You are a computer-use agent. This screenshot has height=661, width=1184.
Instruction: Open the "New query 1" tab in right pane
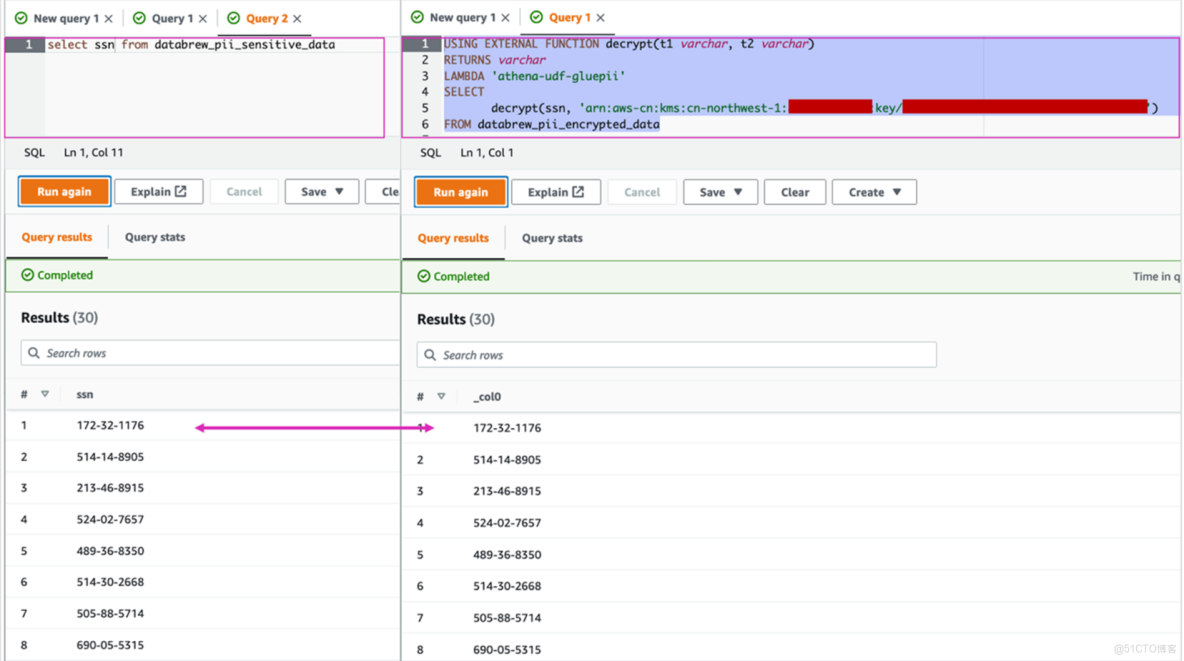(465, 17)
